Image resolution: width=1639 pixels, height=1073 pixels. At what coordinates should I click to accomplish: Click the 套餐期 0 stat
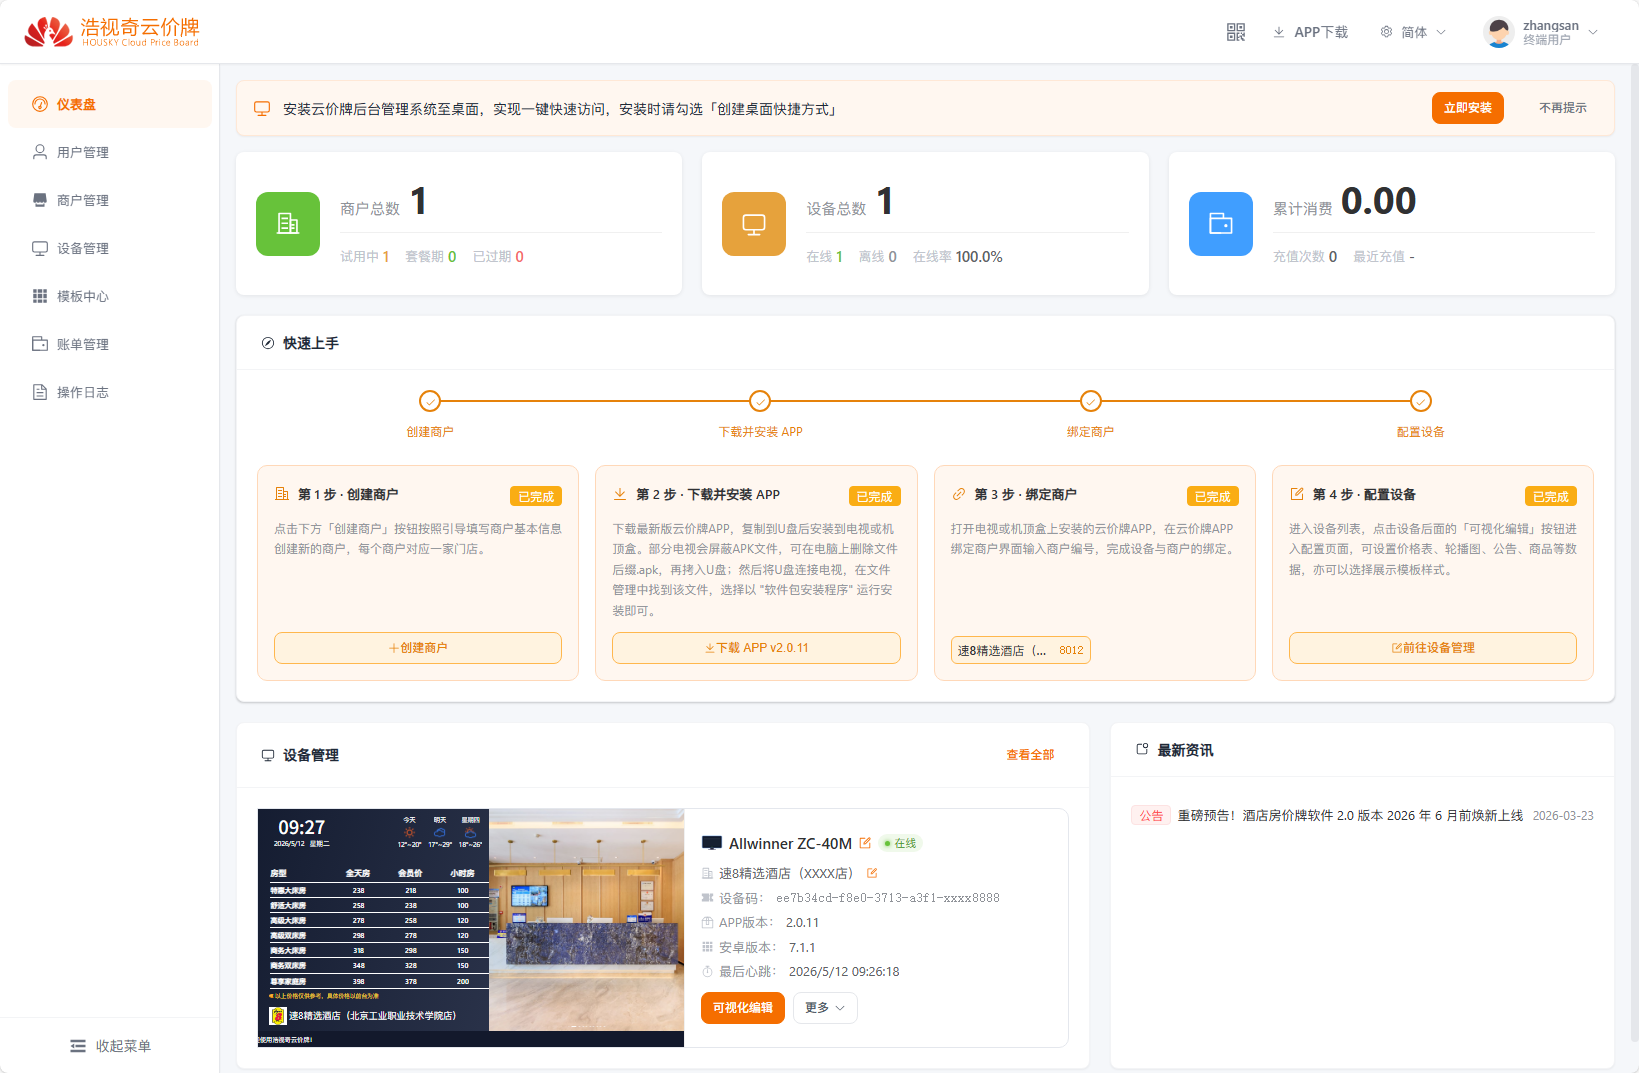(431, 257)
